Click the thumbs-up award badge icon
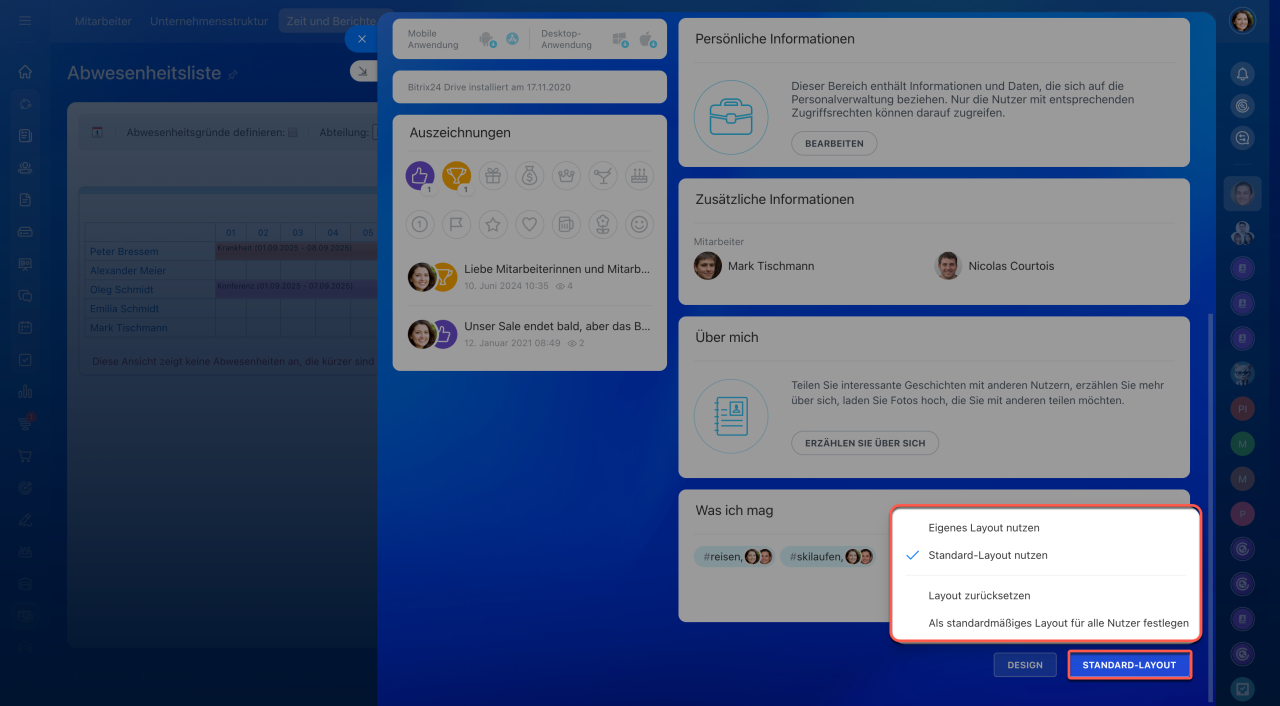Viewport: 1280px width, 706px height. (x=420, y=176)
